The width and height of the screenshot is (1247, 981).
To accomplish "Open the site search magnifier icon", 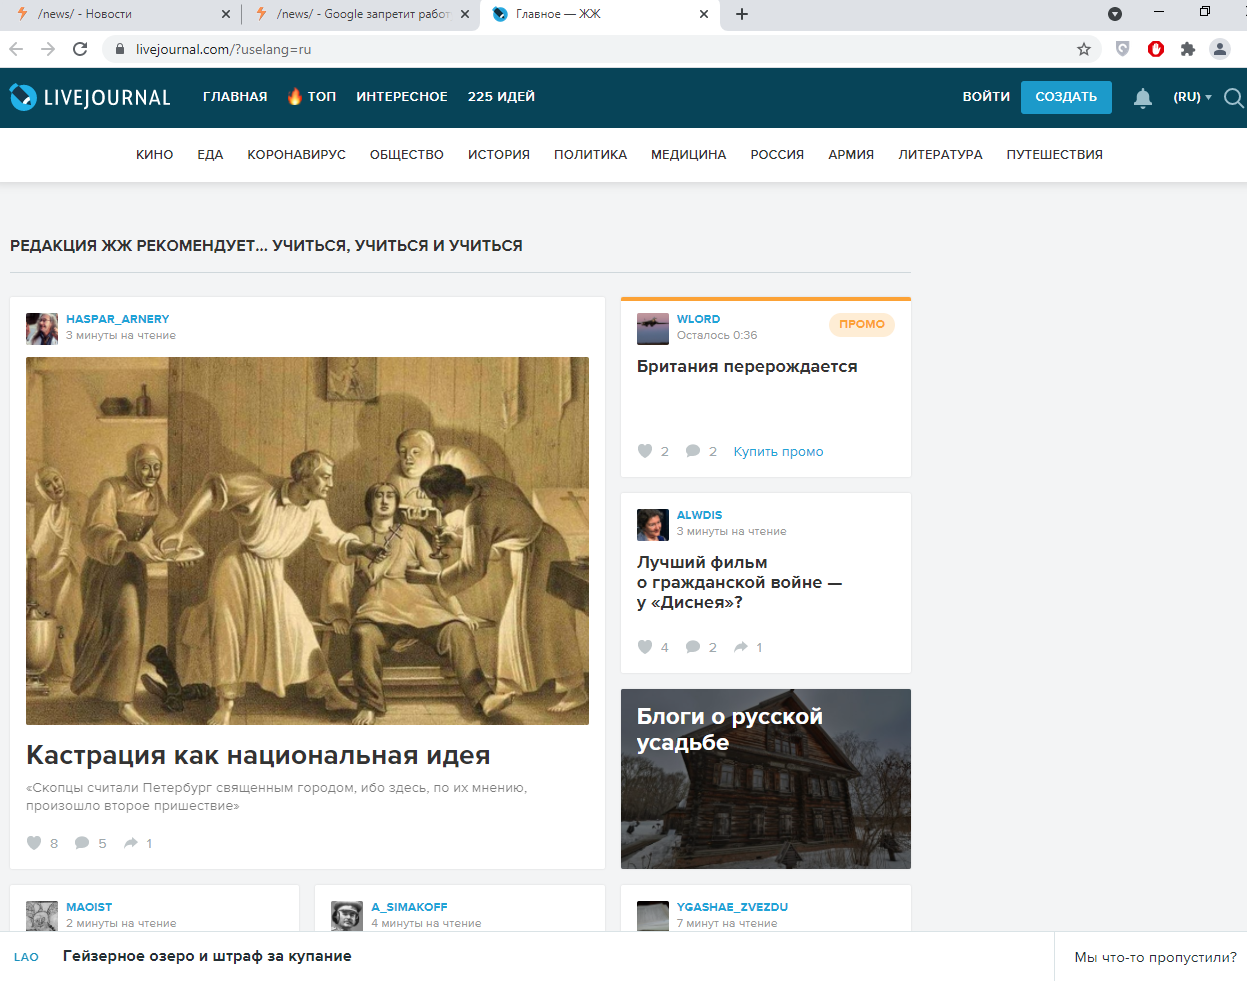I will [1234, 97].
